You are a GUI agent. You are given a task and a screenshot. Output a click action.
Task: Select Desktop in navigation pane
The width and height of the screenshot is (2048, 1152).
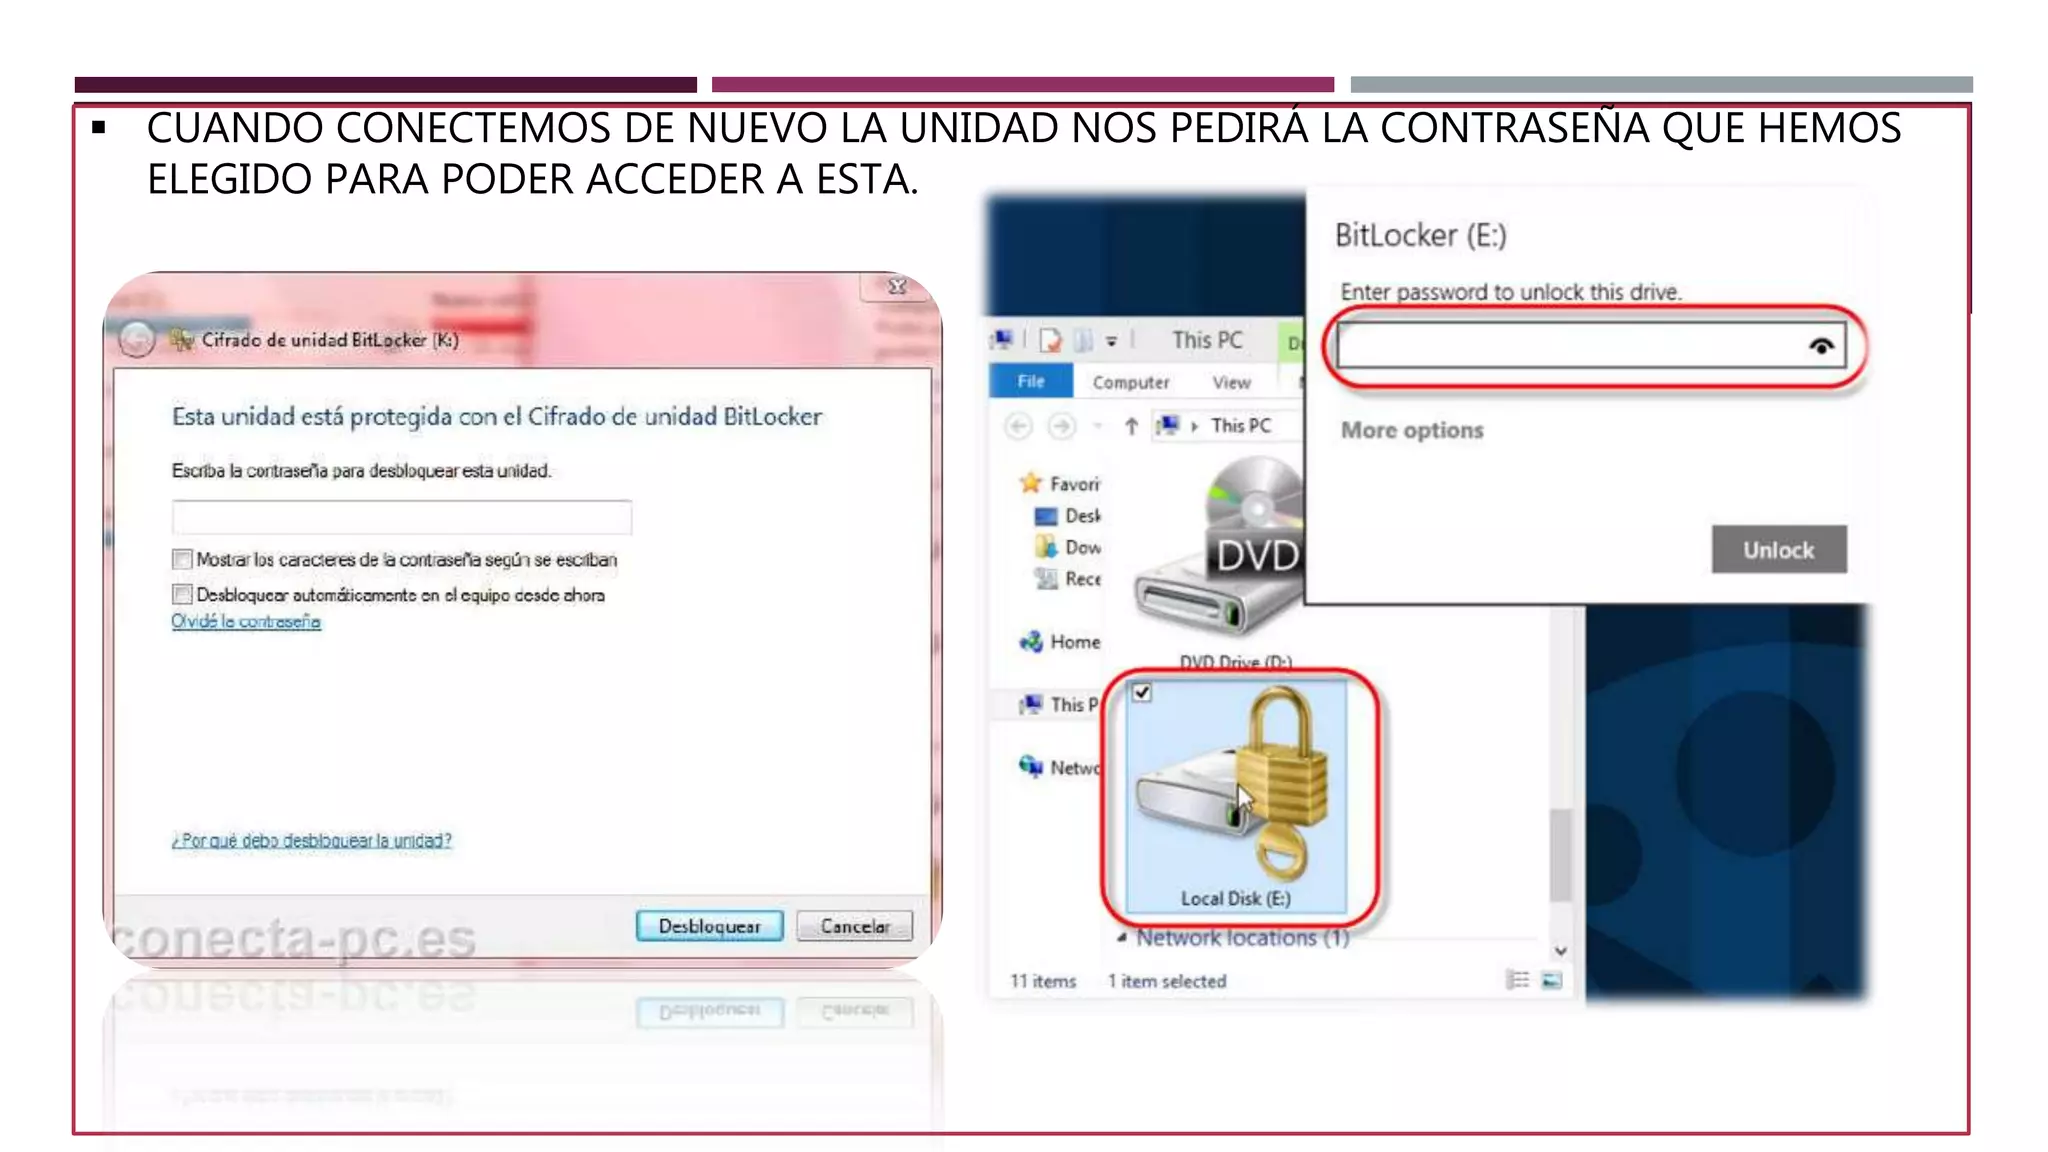pyautogui.click(x=1068, y=516)
